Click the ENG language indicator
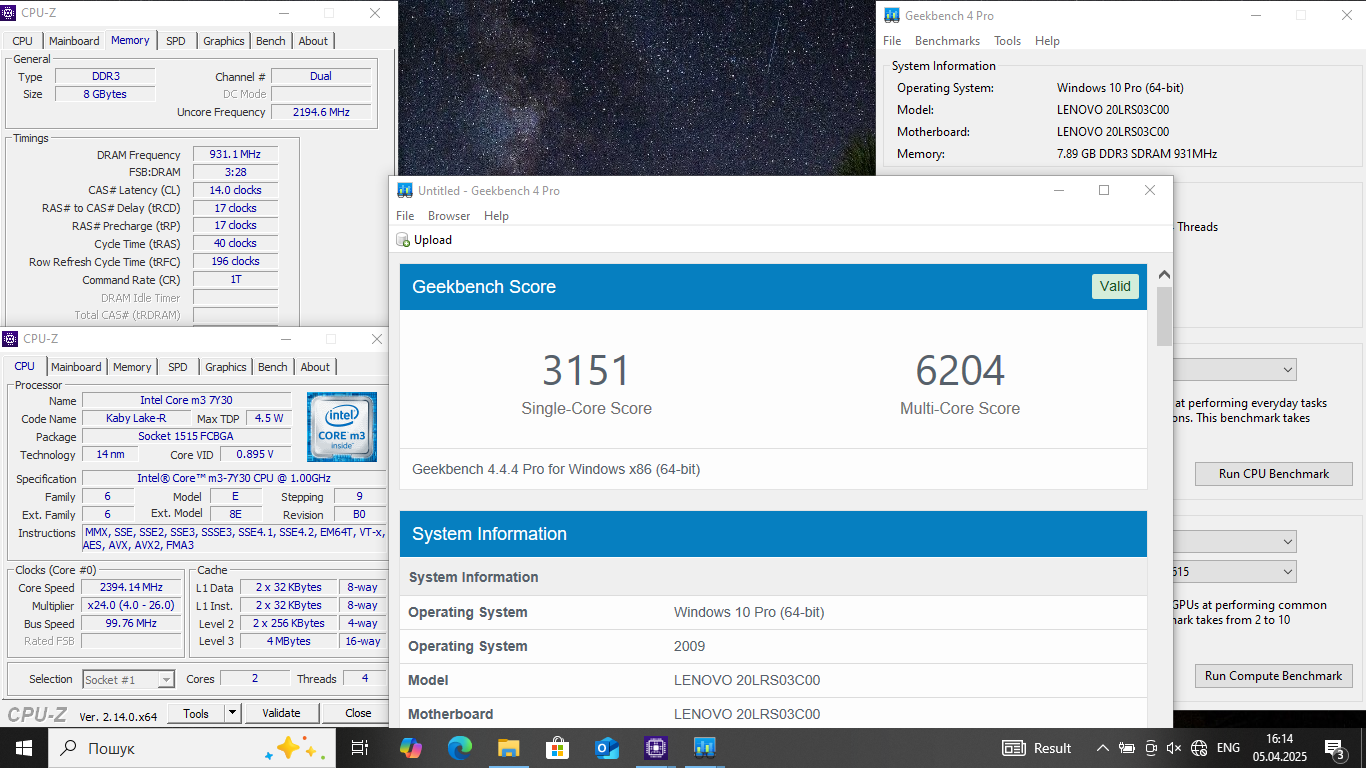 (1228, 748)
